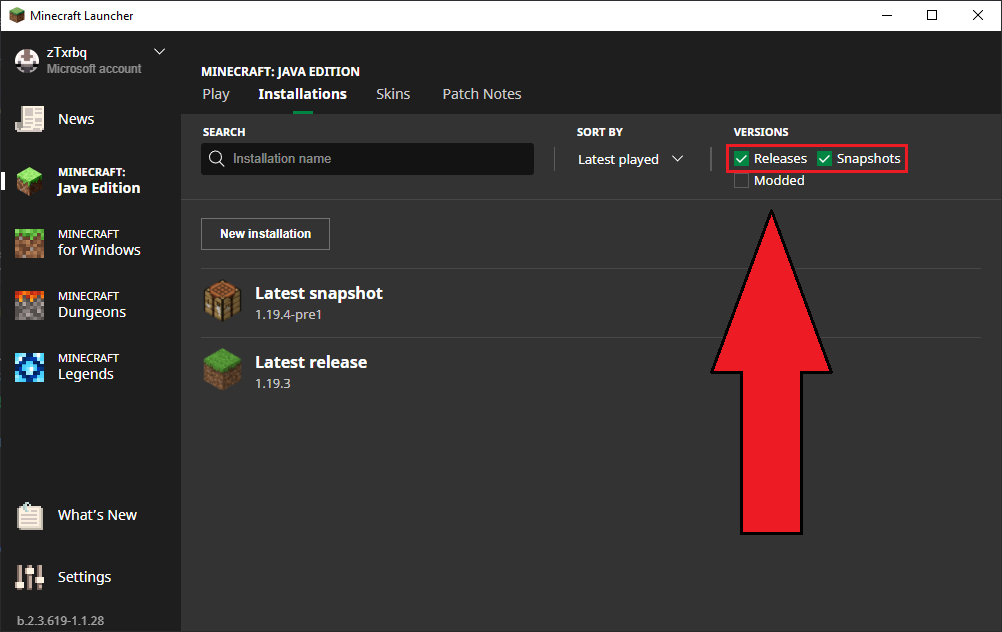The image size is (1002, 632).
Task: Select the Installations tab
Action: tap(302, 94)
